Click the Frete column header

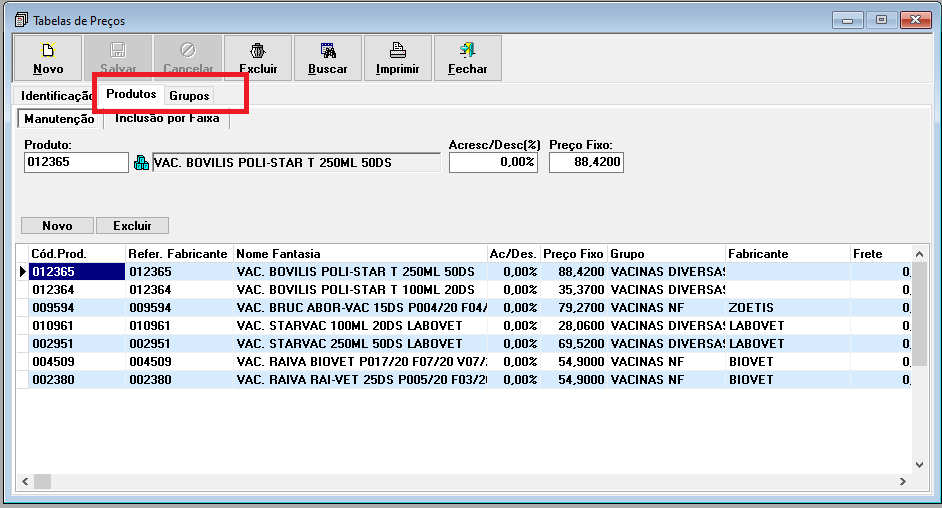click(x=881, y=253)
